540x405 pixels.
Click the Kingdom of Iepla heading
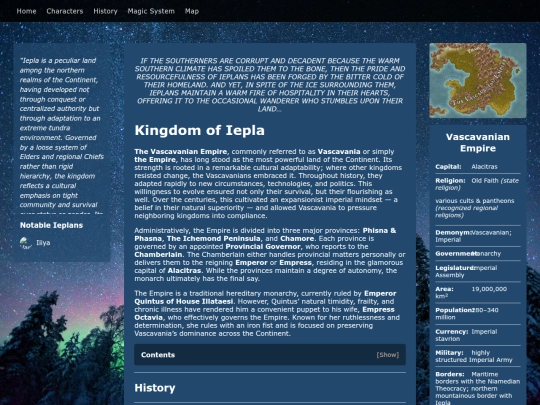pos(200,131)
